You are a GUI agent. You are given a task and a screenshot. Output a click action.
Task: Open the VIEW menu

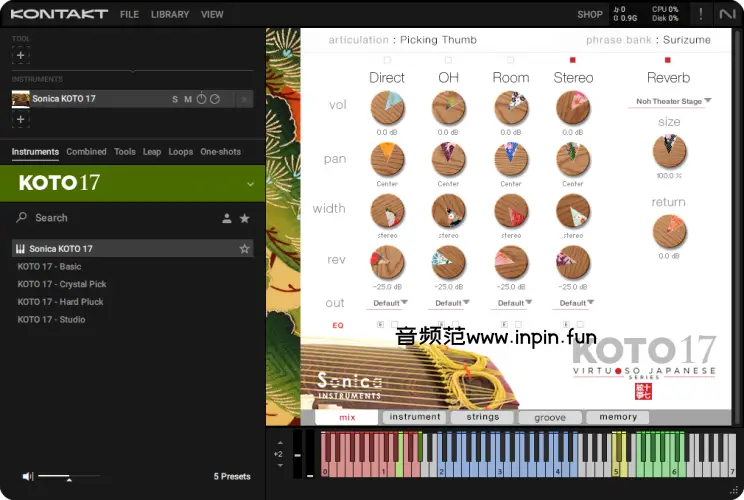pyautogui.click(x=212, y=15)
